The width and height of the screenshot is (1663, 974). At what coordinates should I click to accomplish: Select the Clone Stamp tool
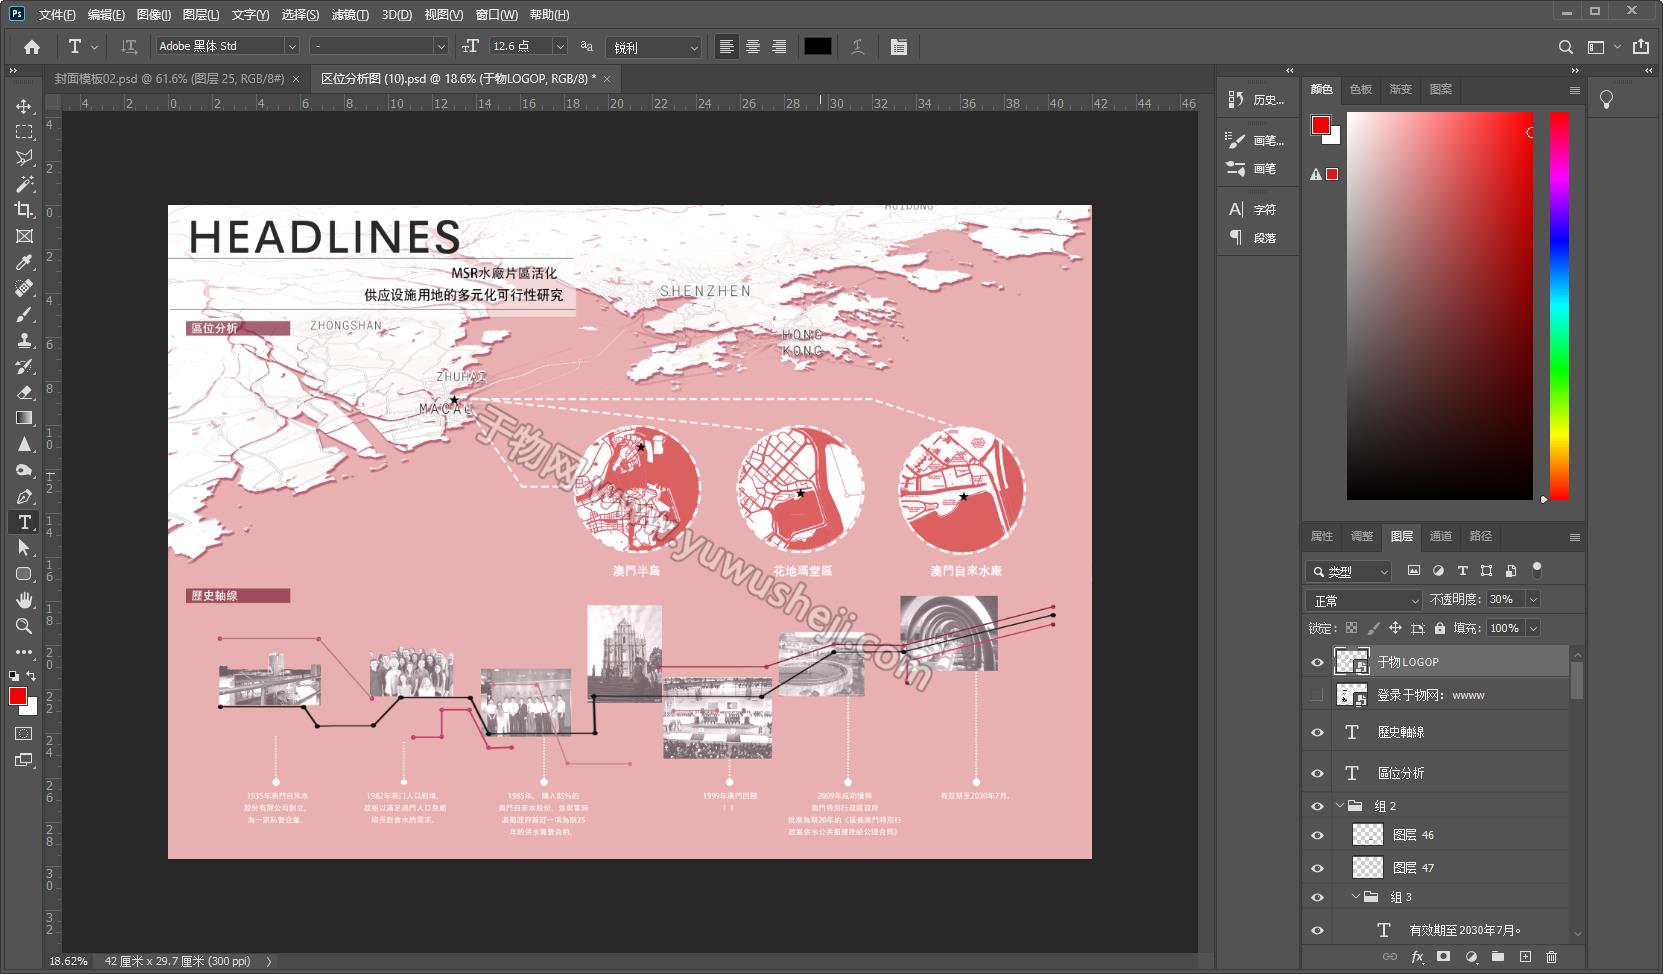[x=24, y=340]
